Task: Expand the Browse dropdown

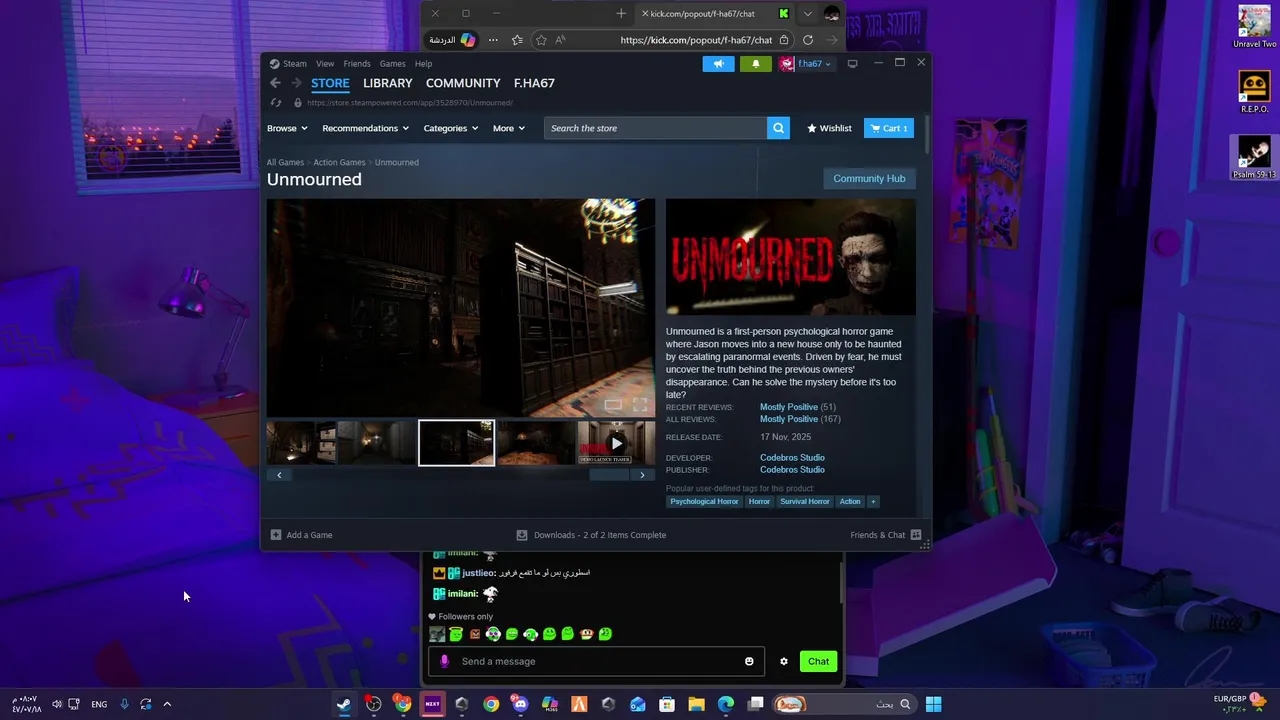Action: click(x=287, y=128)
